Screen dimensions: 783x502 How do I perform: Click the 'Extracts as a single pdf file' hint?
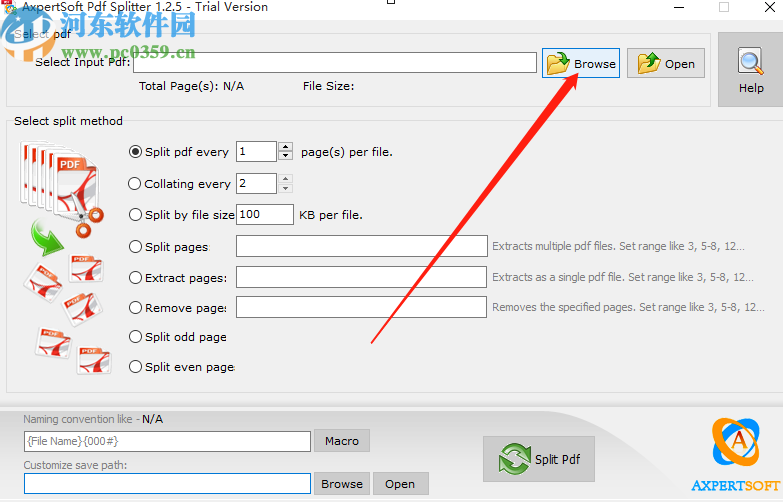coord(623,277)
